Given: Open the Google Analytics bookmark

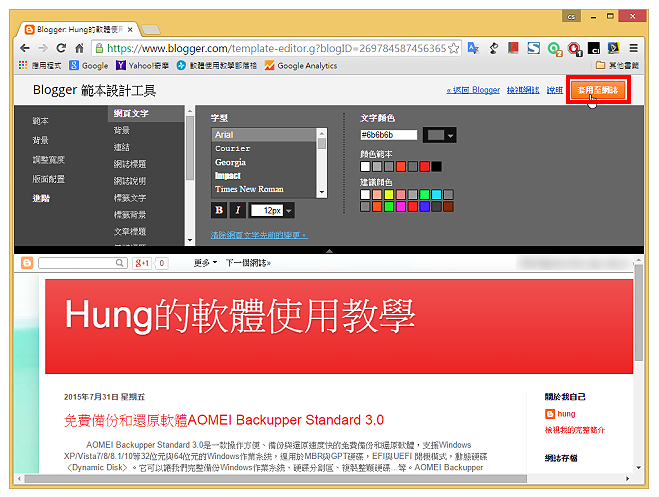Looking at the screenshot, I should [301, 66].
